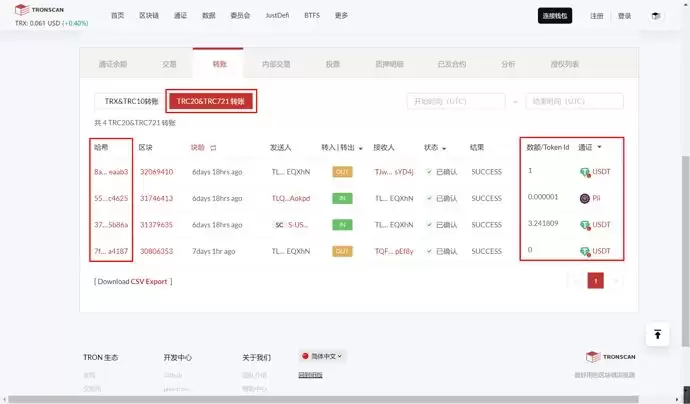This screenshot has width=690, height=404.
Task: Switch to the 投票 tab
Action: [333, 64]
